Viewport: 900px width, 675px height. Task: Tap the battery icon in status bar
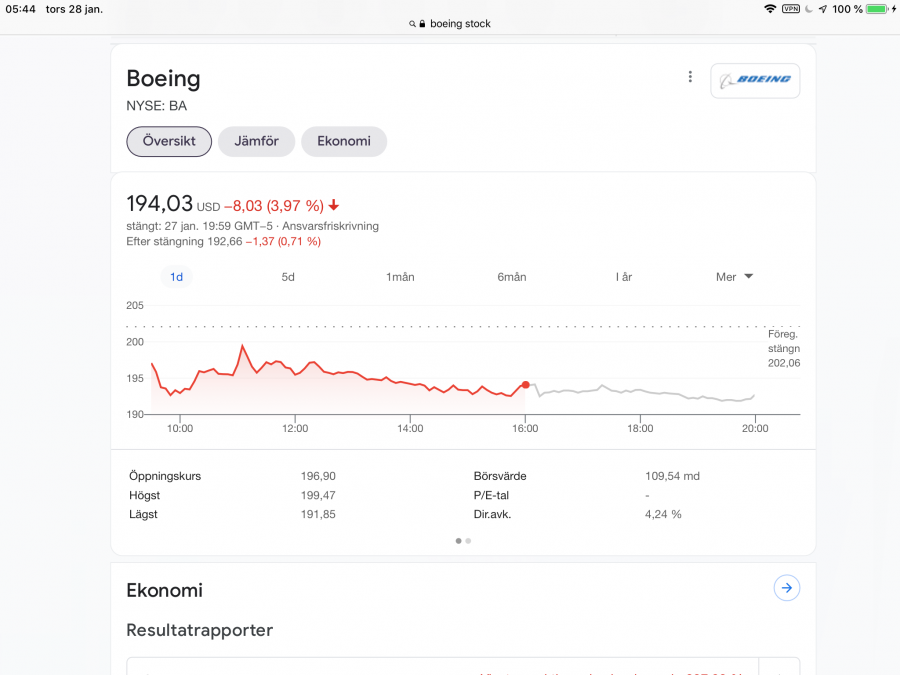[x=877, y=9]
